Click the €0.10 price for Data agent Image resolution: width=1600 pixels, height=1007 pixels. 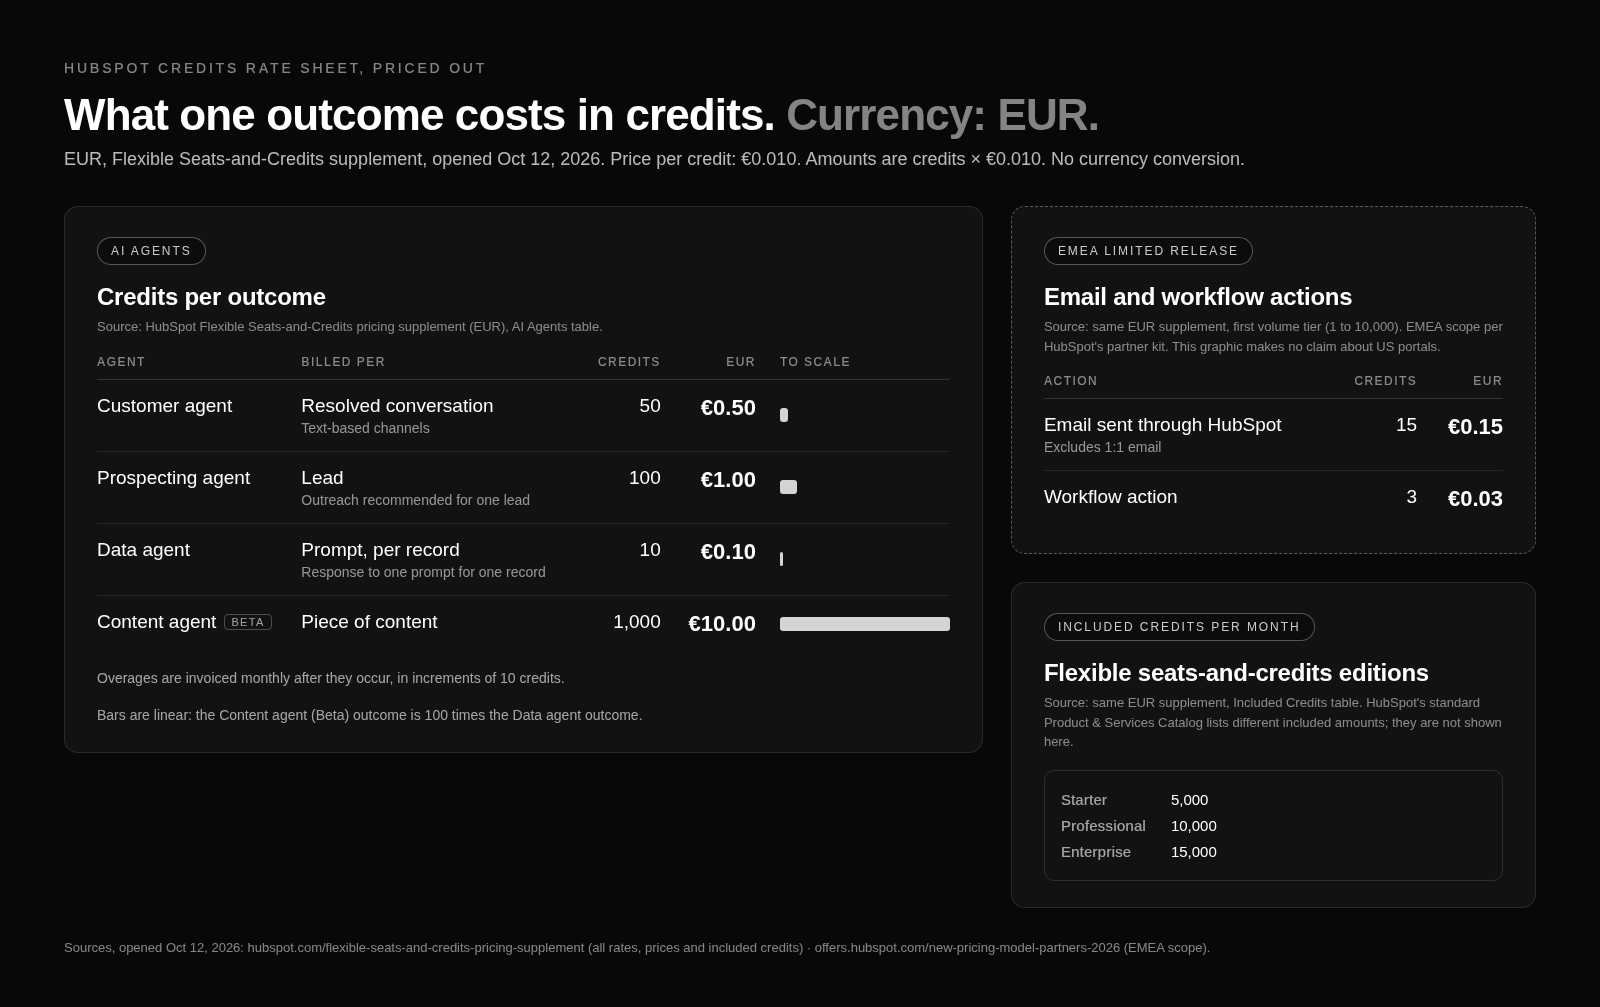728,552
